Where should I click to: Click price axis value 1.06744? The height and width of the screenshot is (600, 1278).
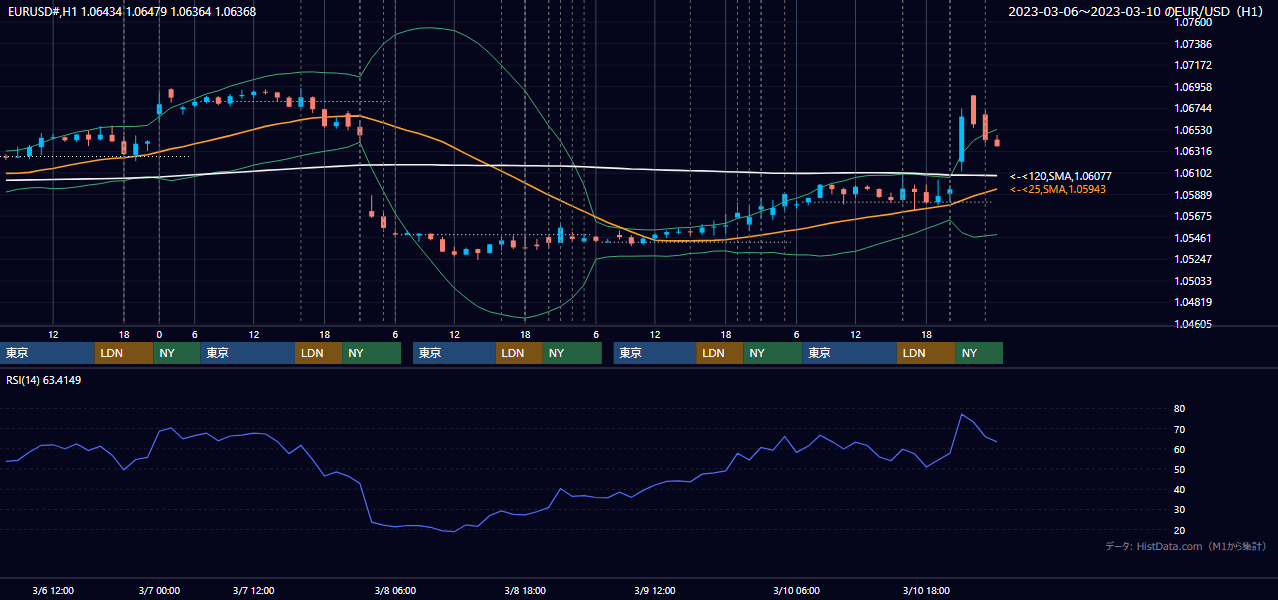click(x=1192, y=109)
